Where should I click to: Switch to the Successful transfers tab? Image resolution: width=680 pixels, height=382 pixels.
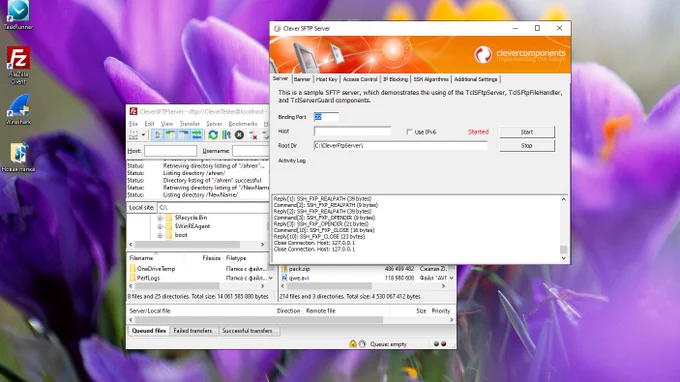247,331
